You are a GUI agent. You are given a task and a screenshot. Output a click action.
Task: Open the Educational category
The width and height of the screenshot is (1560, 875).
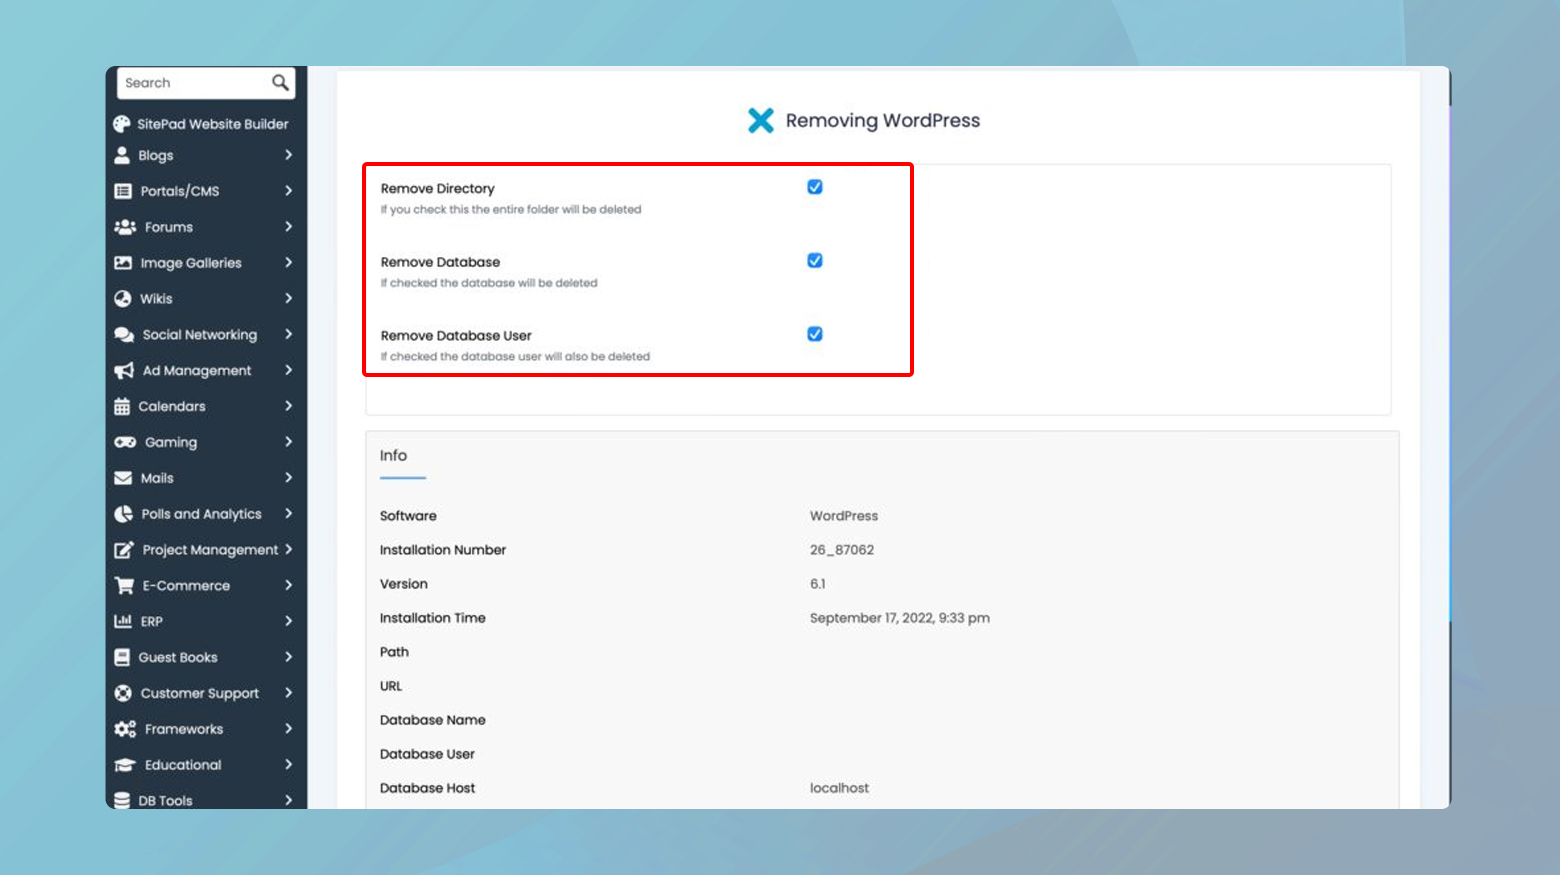click(180, 764)
